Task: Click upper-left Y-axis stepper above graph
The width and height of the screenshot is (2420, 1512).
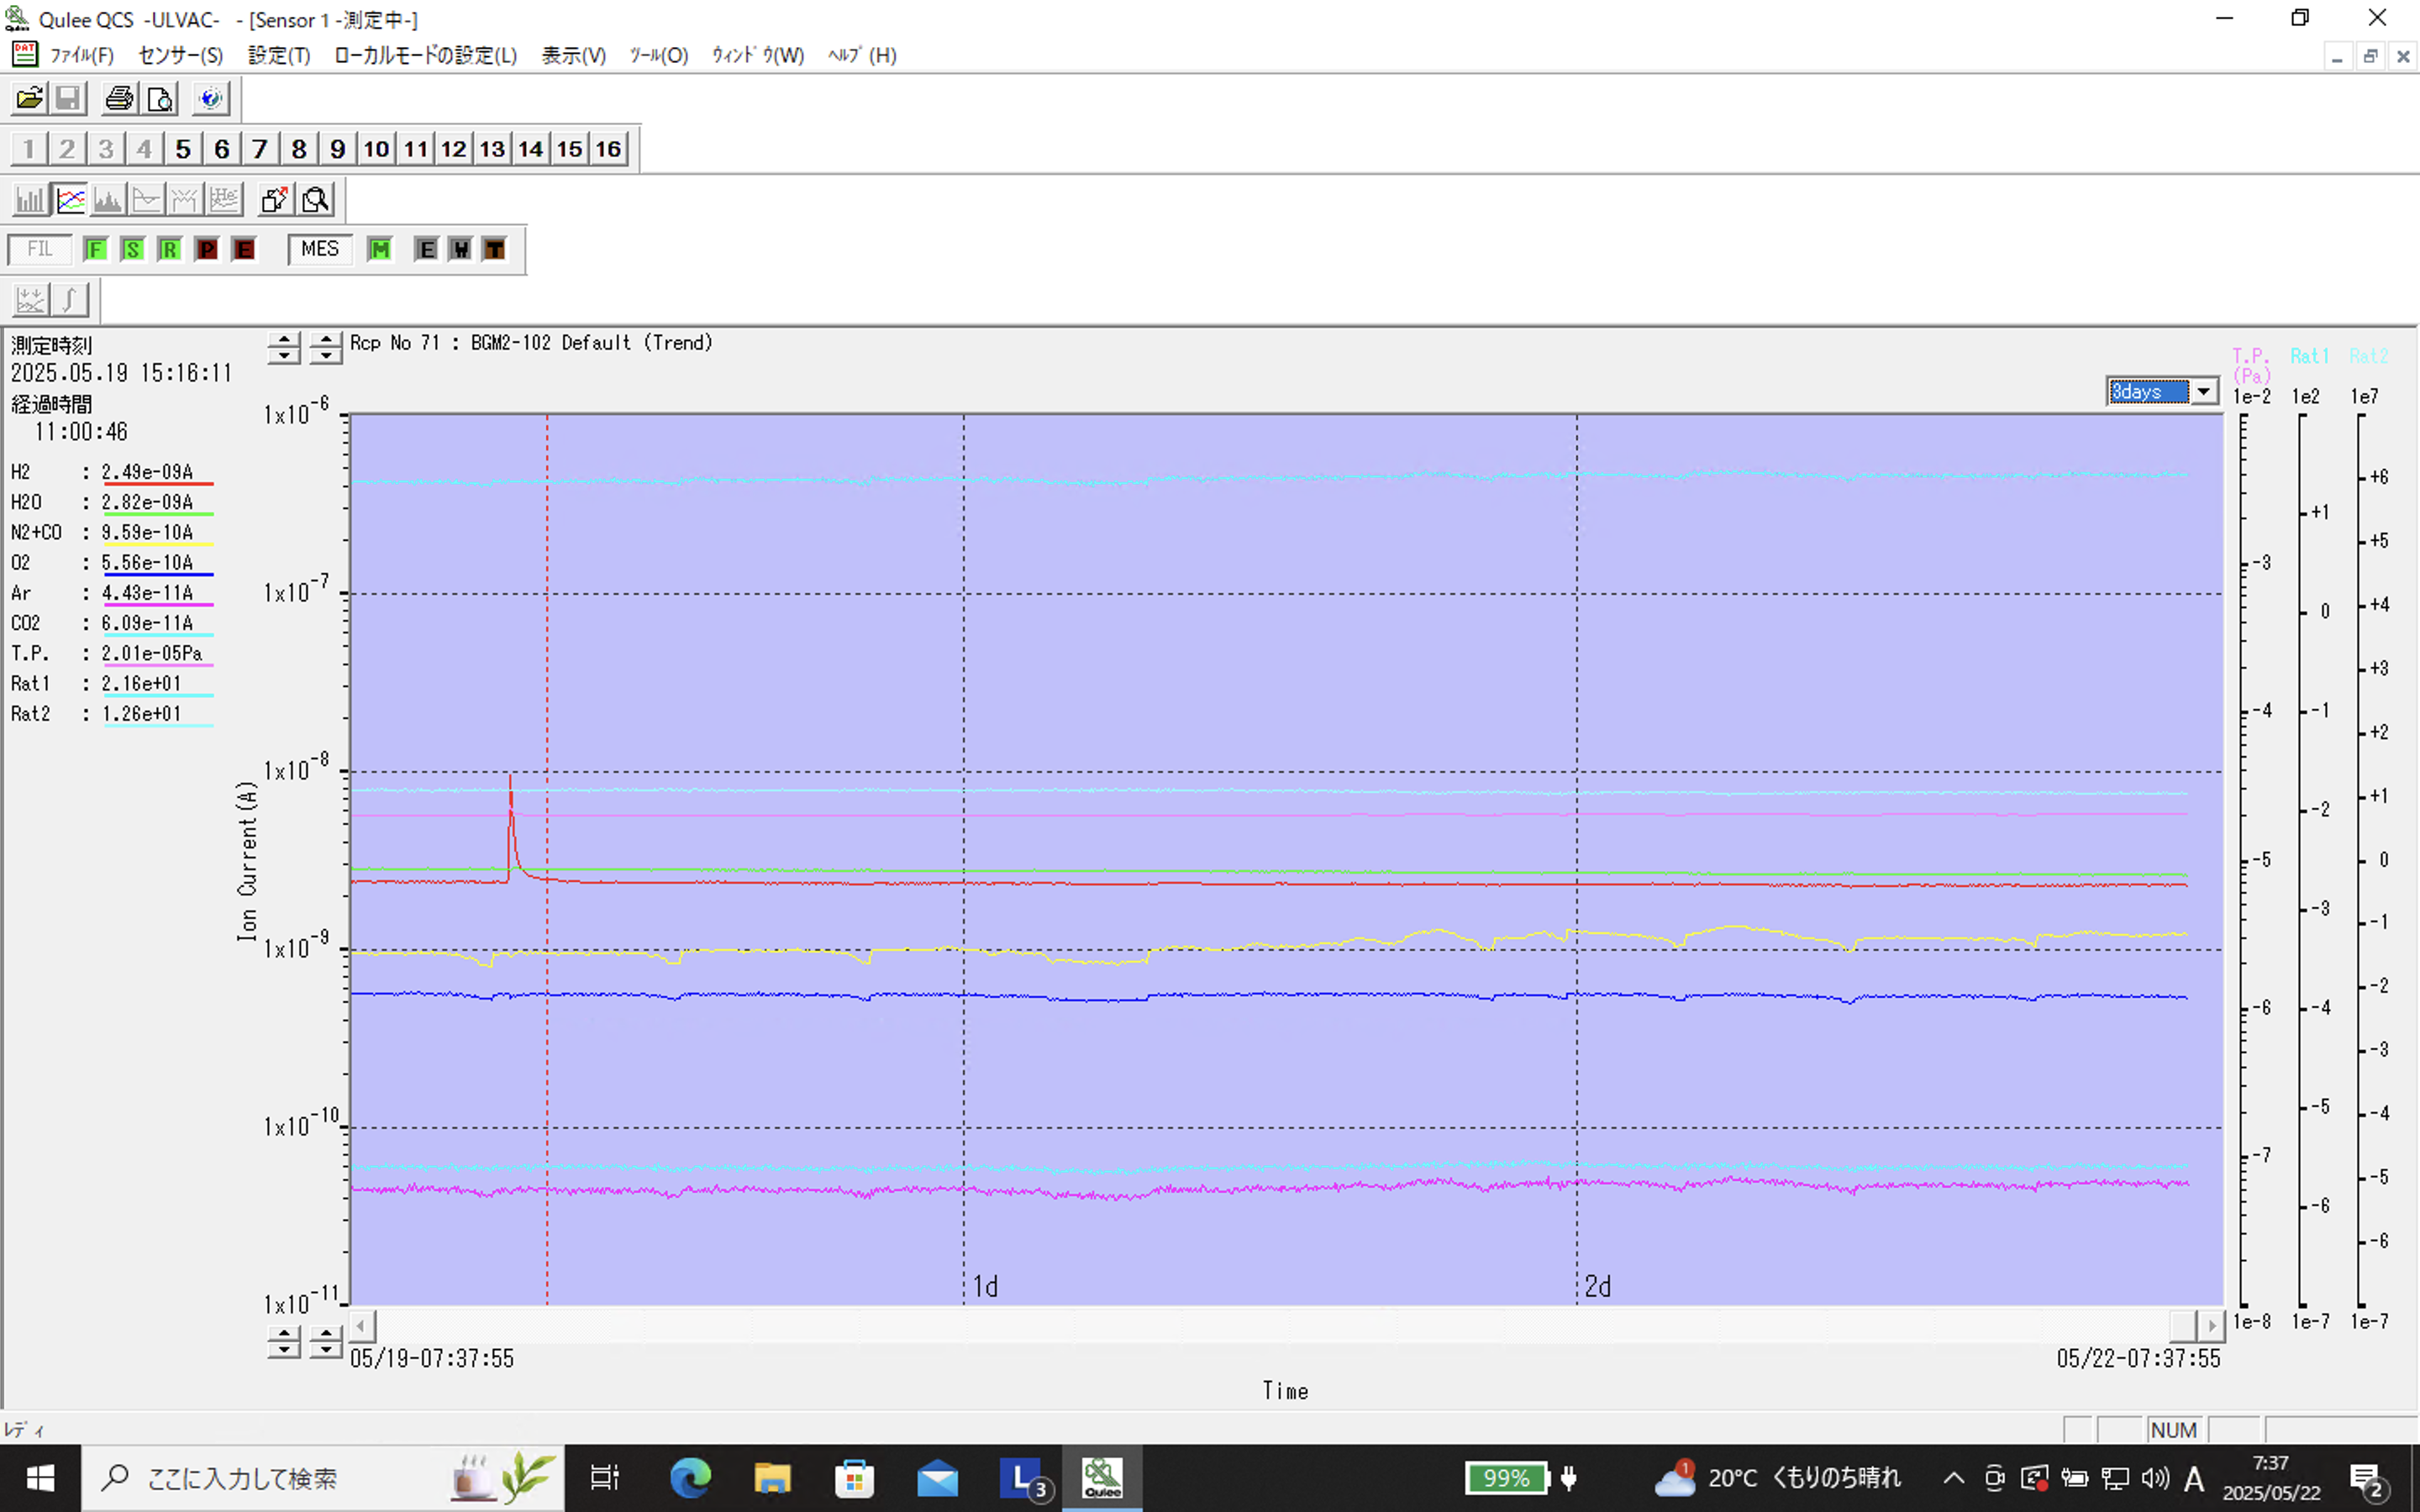Action: click(284, 348)
